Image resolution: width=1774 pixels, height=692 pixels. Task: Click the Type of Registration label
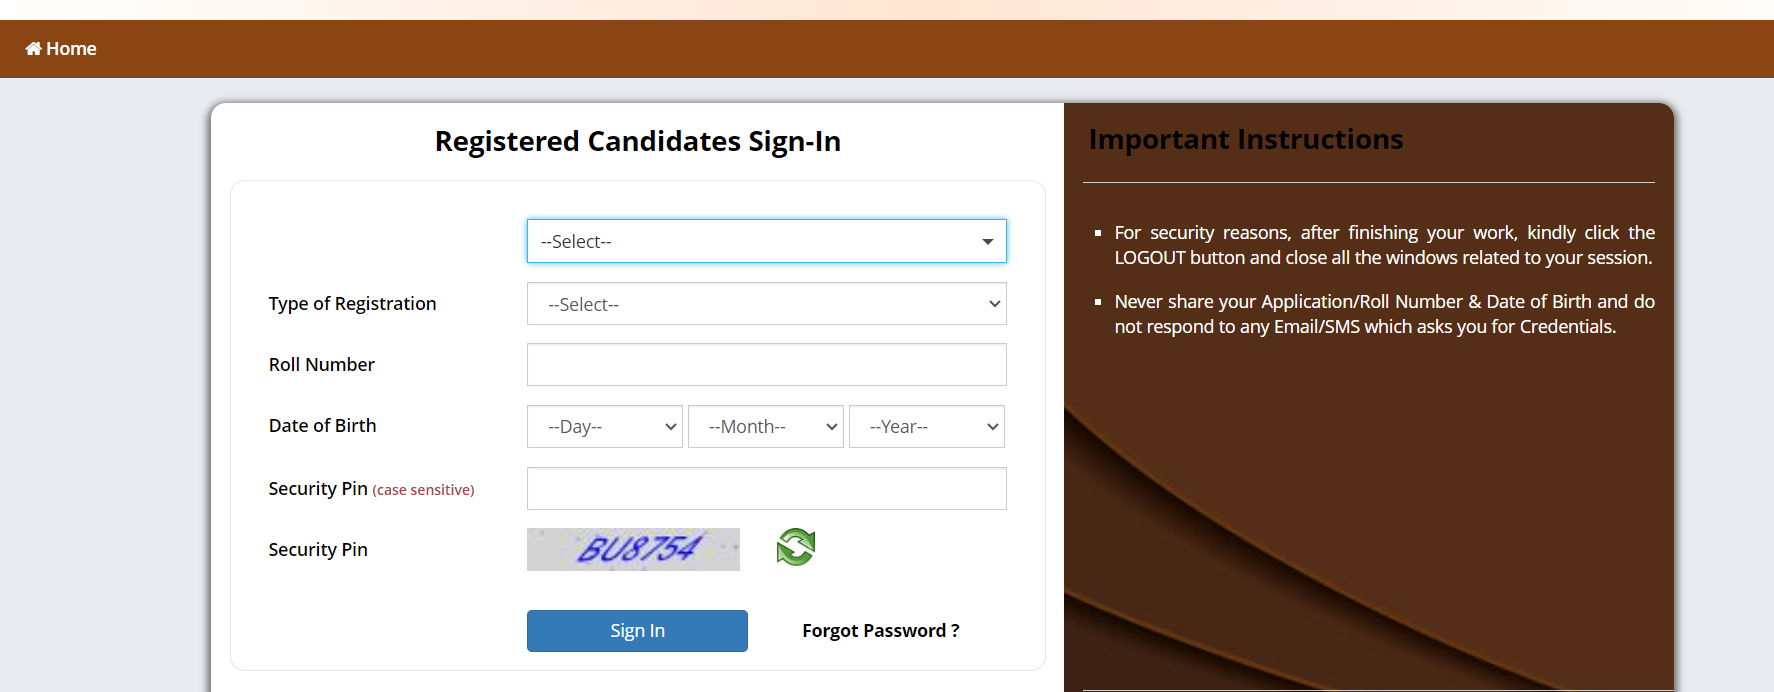coord(352,304)
